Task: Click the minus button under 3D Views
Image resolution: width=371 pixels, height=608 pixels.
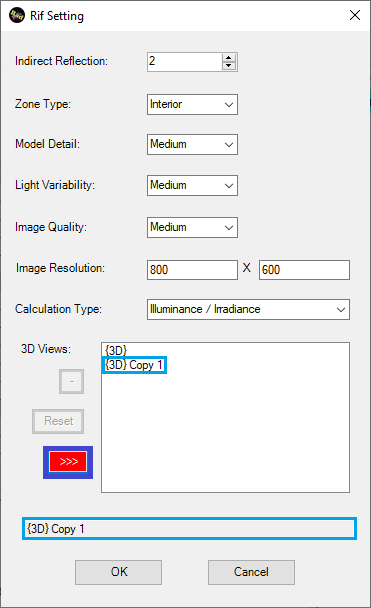Action: [x=71, y=382]
